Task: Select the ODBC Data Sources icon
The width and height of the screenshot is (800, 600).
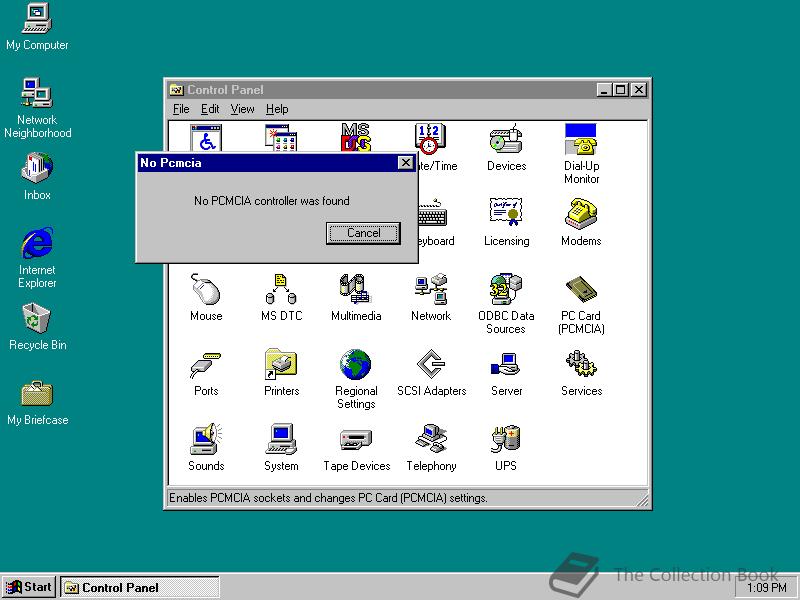Action: pyautogui.click(x=506, y=289)
